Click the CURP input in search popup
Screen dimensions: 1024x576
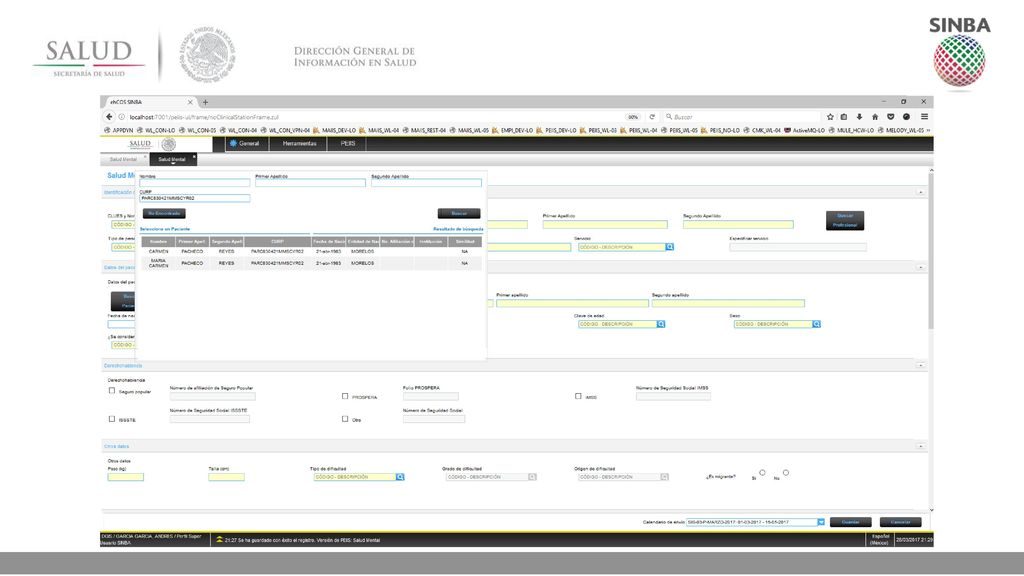[195, 198]
